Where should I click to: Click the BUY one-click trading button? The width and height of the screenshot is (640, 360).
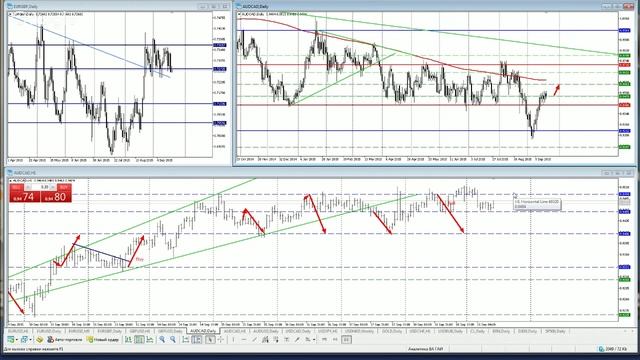63,187
